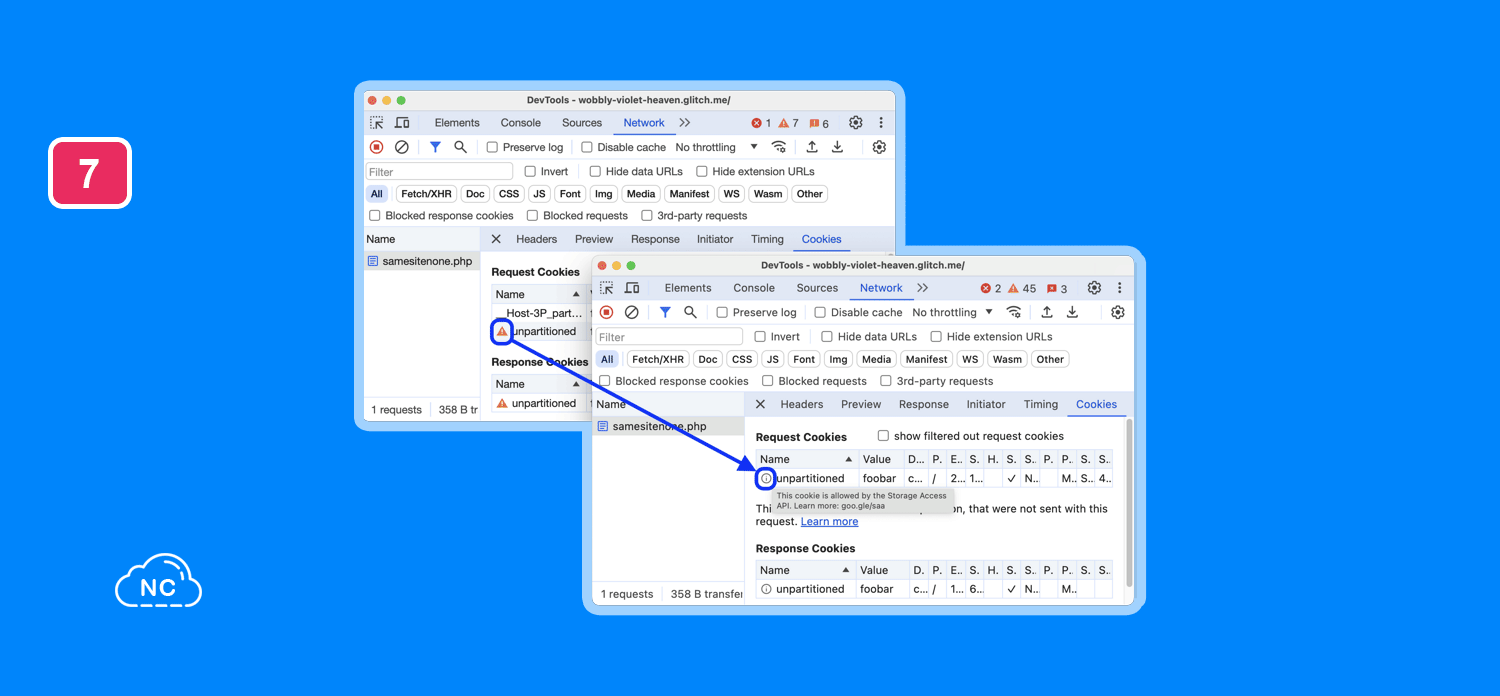Viewport: 1500px width, 696px height.
Task: Select Img filter in back window
Action: 603,194
